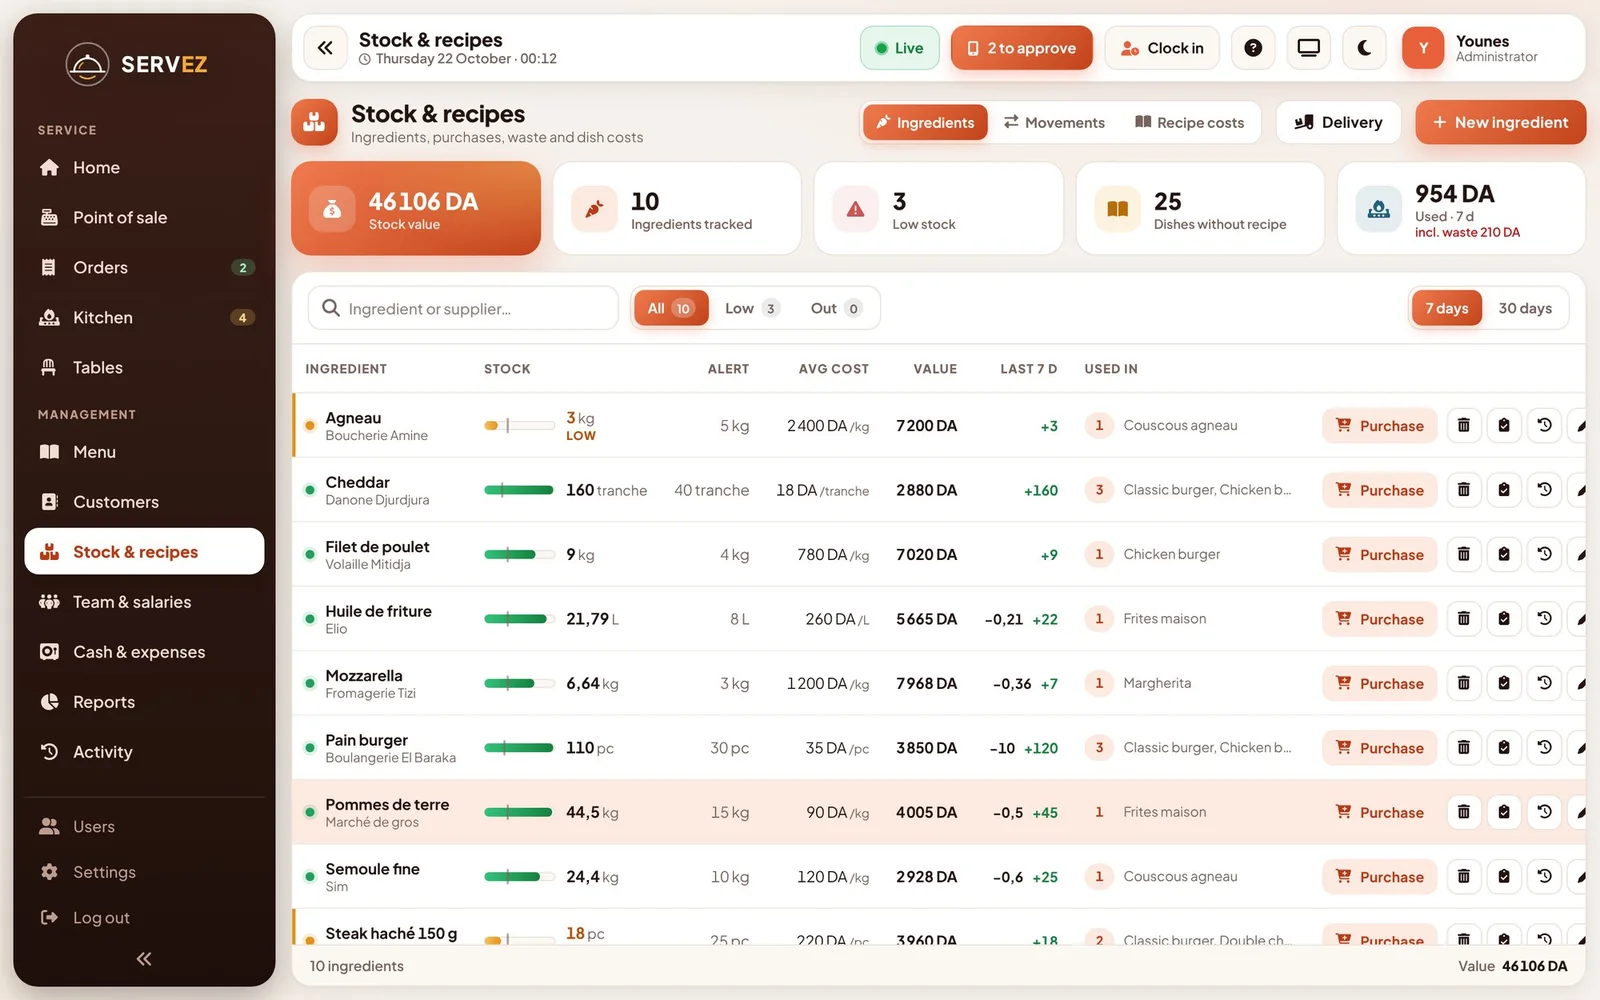Navigate to Cash & expenses
The height and width of the screenshot is (1000, 1600).
tap(144, 652)
